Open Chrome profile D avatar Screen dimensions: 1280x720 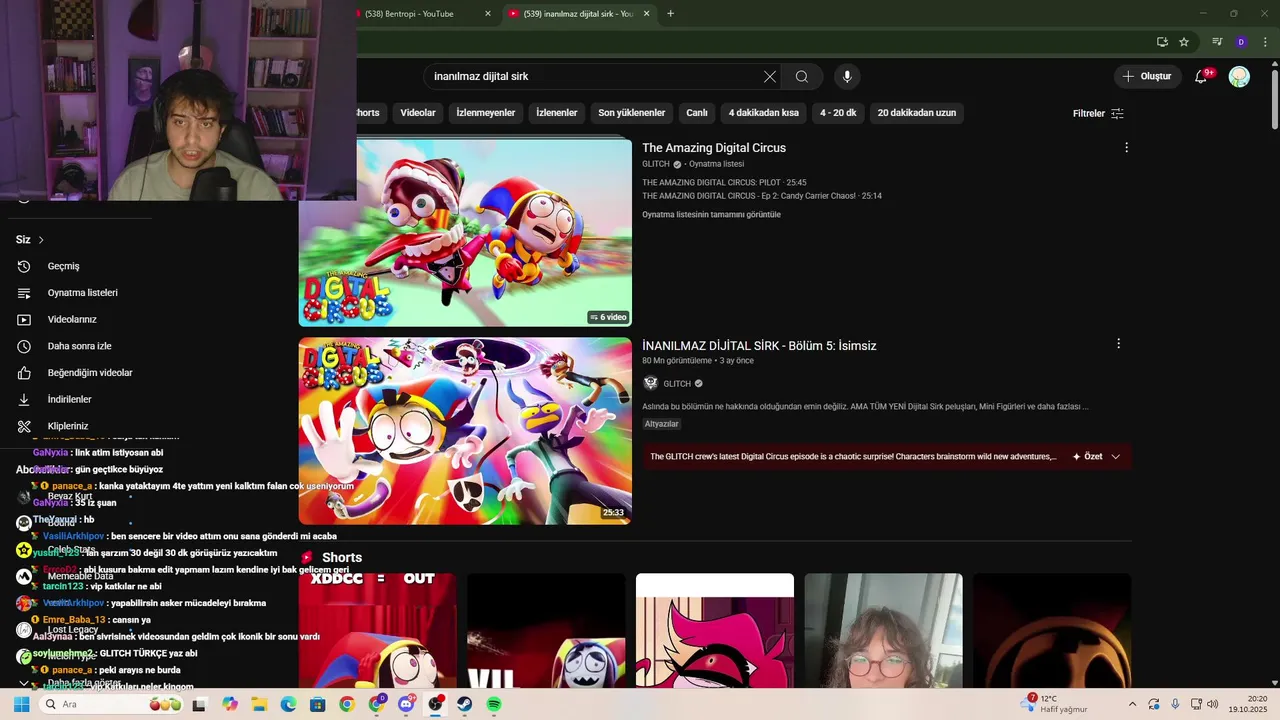pos(1241,42)
